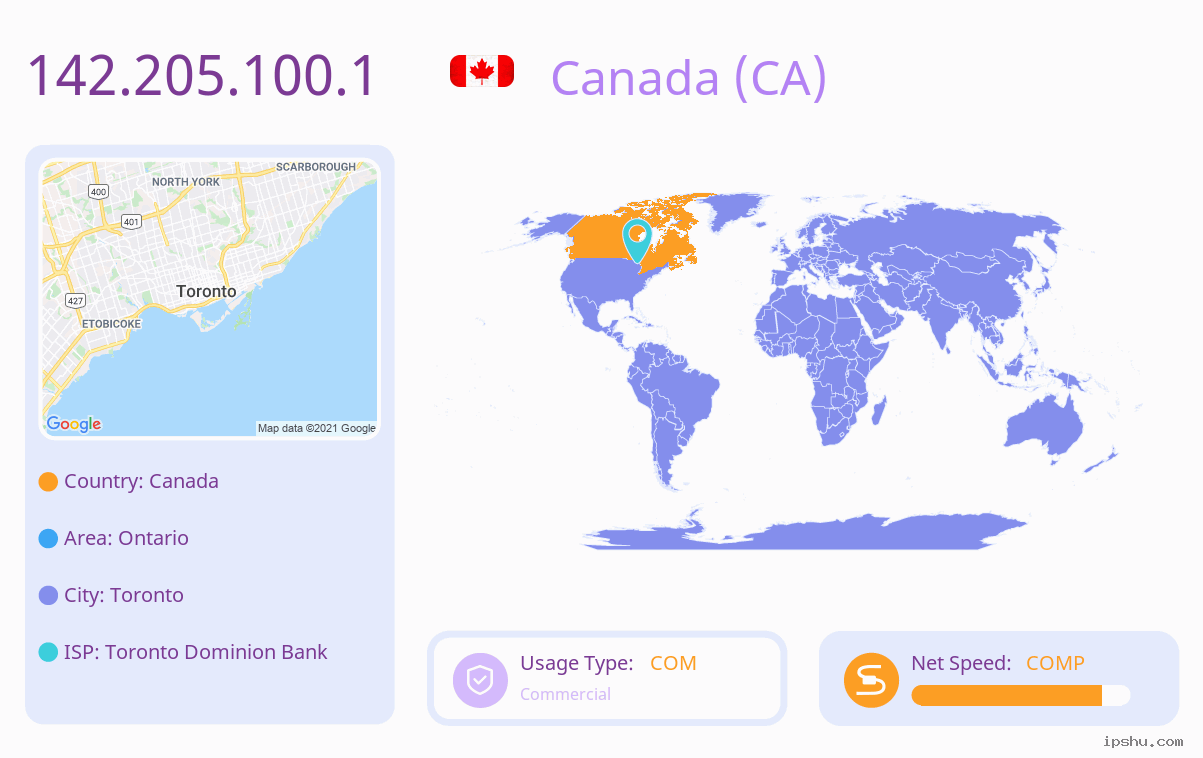Viewport: 1203px width, 758px height.
Task: Click the ipshu.com watermark link
Action: 1143,742
